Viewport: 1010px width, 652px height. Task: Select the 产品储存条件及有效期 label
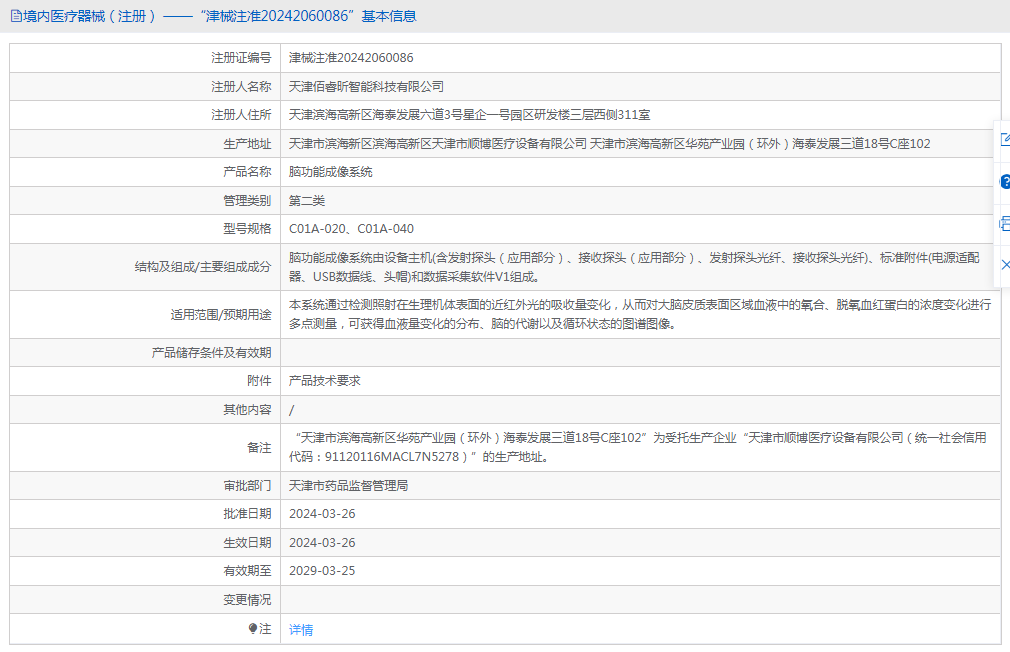coord(211,352)
